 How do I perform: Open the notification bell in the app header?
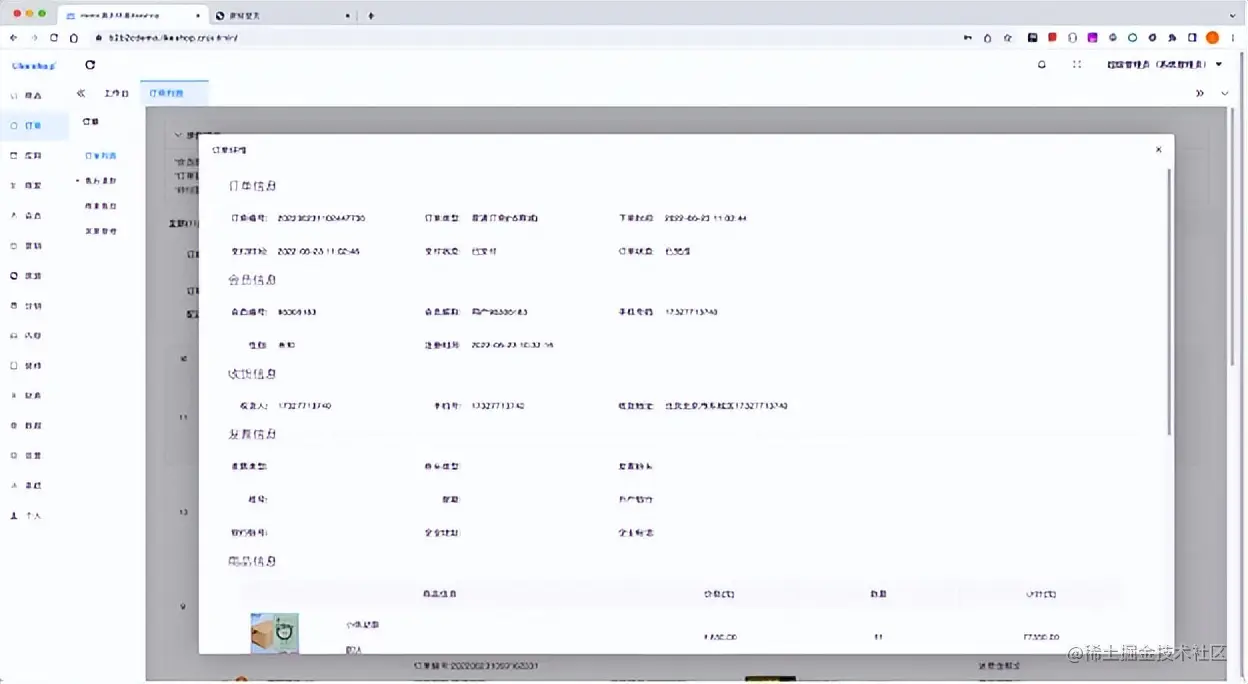pyautogui.click(x=1042, y=64)
